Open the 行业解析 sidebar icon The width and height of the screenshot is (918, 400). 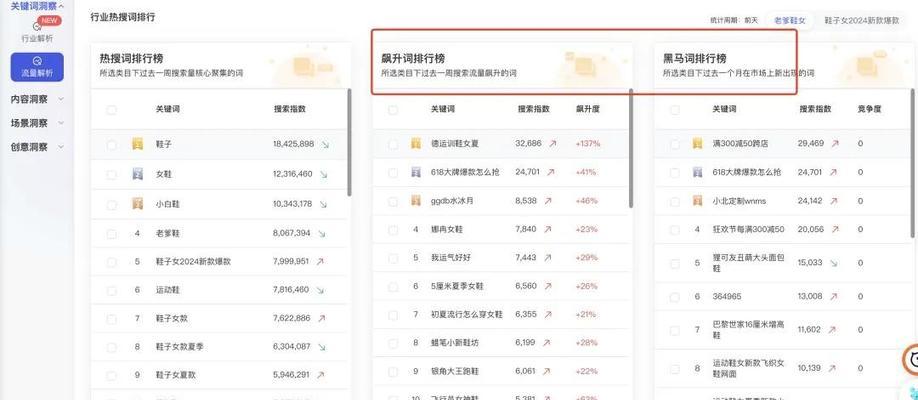[37, 26]
